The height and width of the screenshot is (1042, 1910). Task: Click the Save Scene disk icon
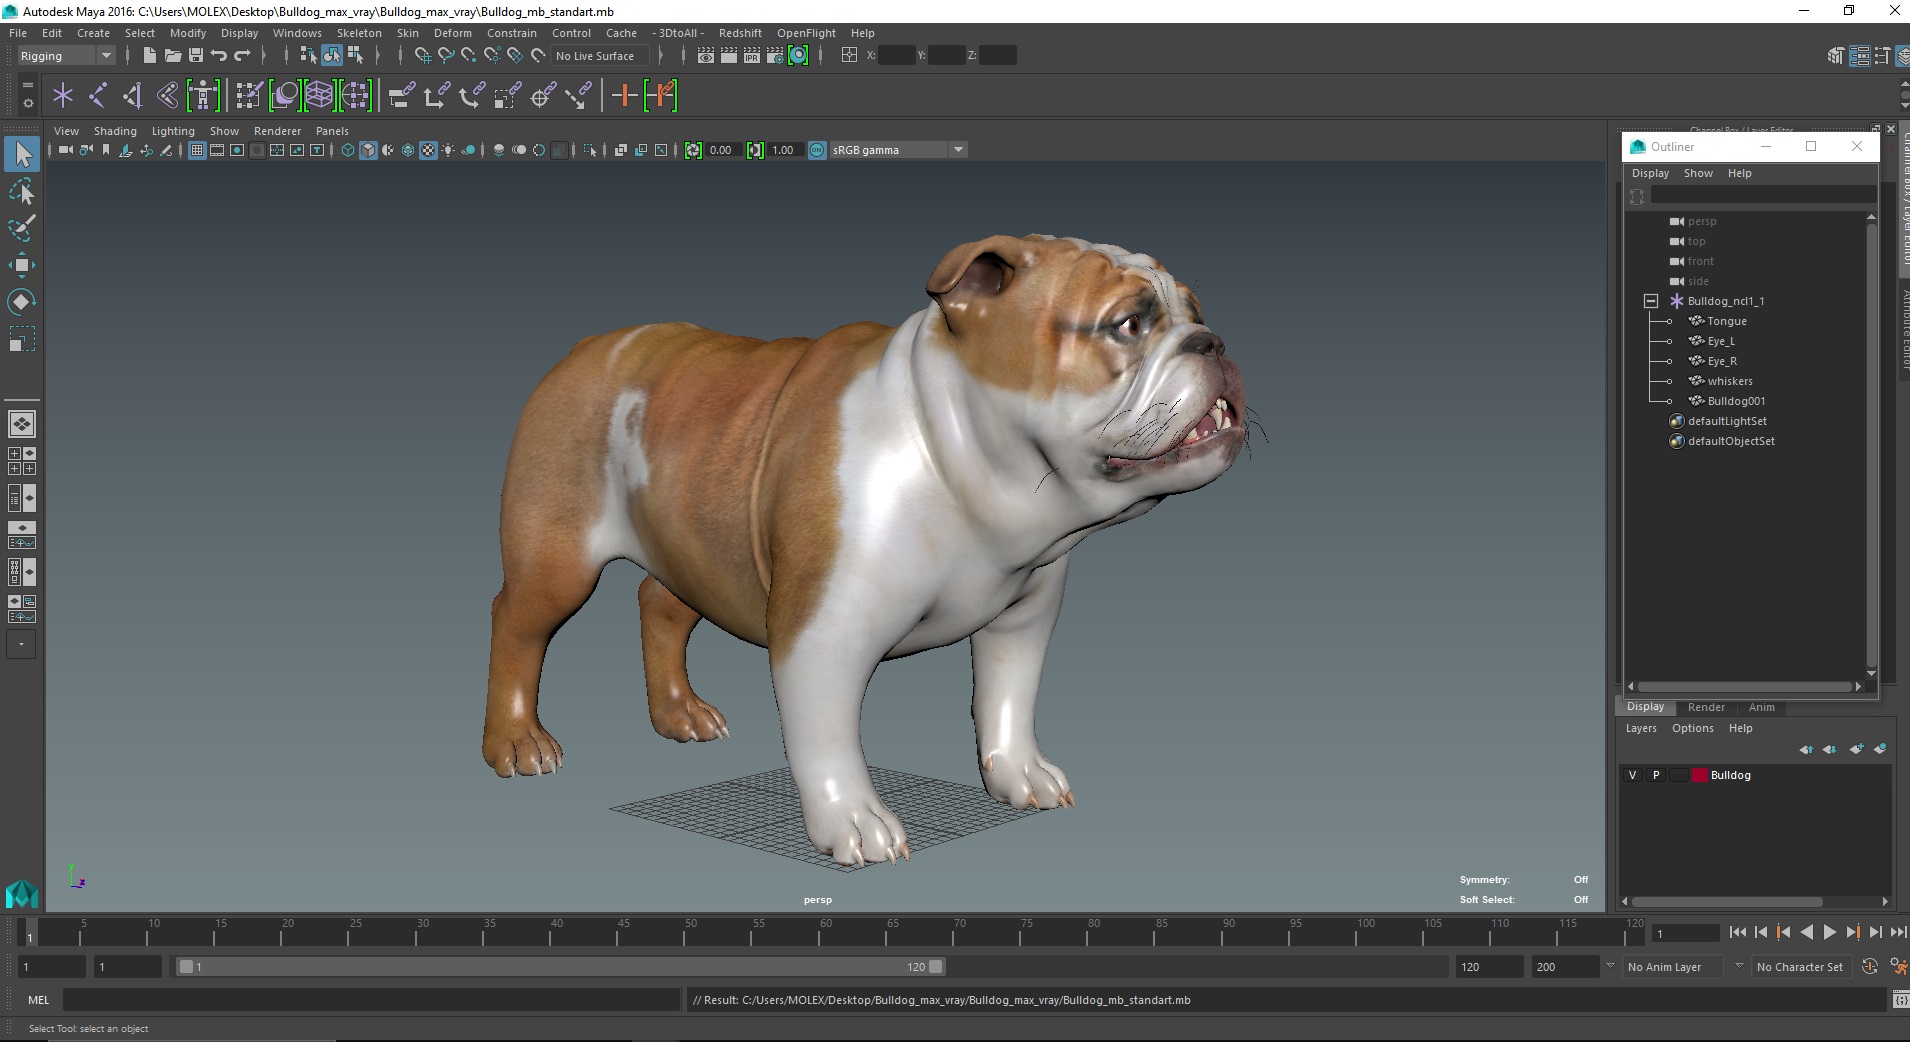(196, 56)
